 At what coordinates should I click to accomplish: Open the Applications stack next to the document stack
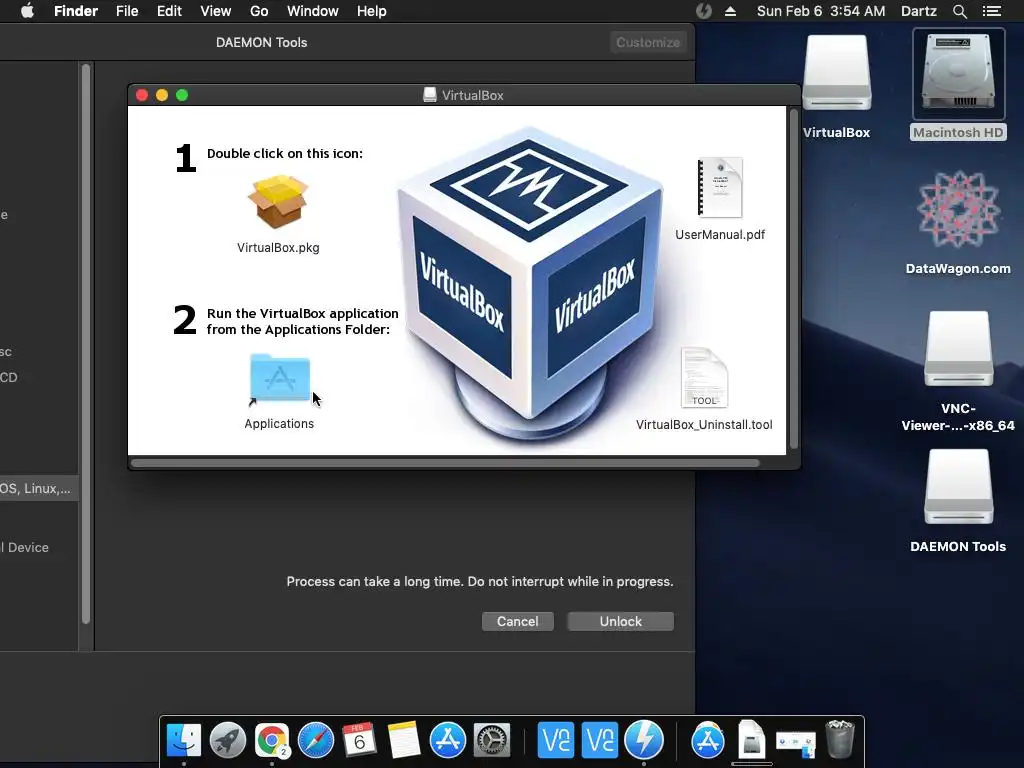pos(708,740)
